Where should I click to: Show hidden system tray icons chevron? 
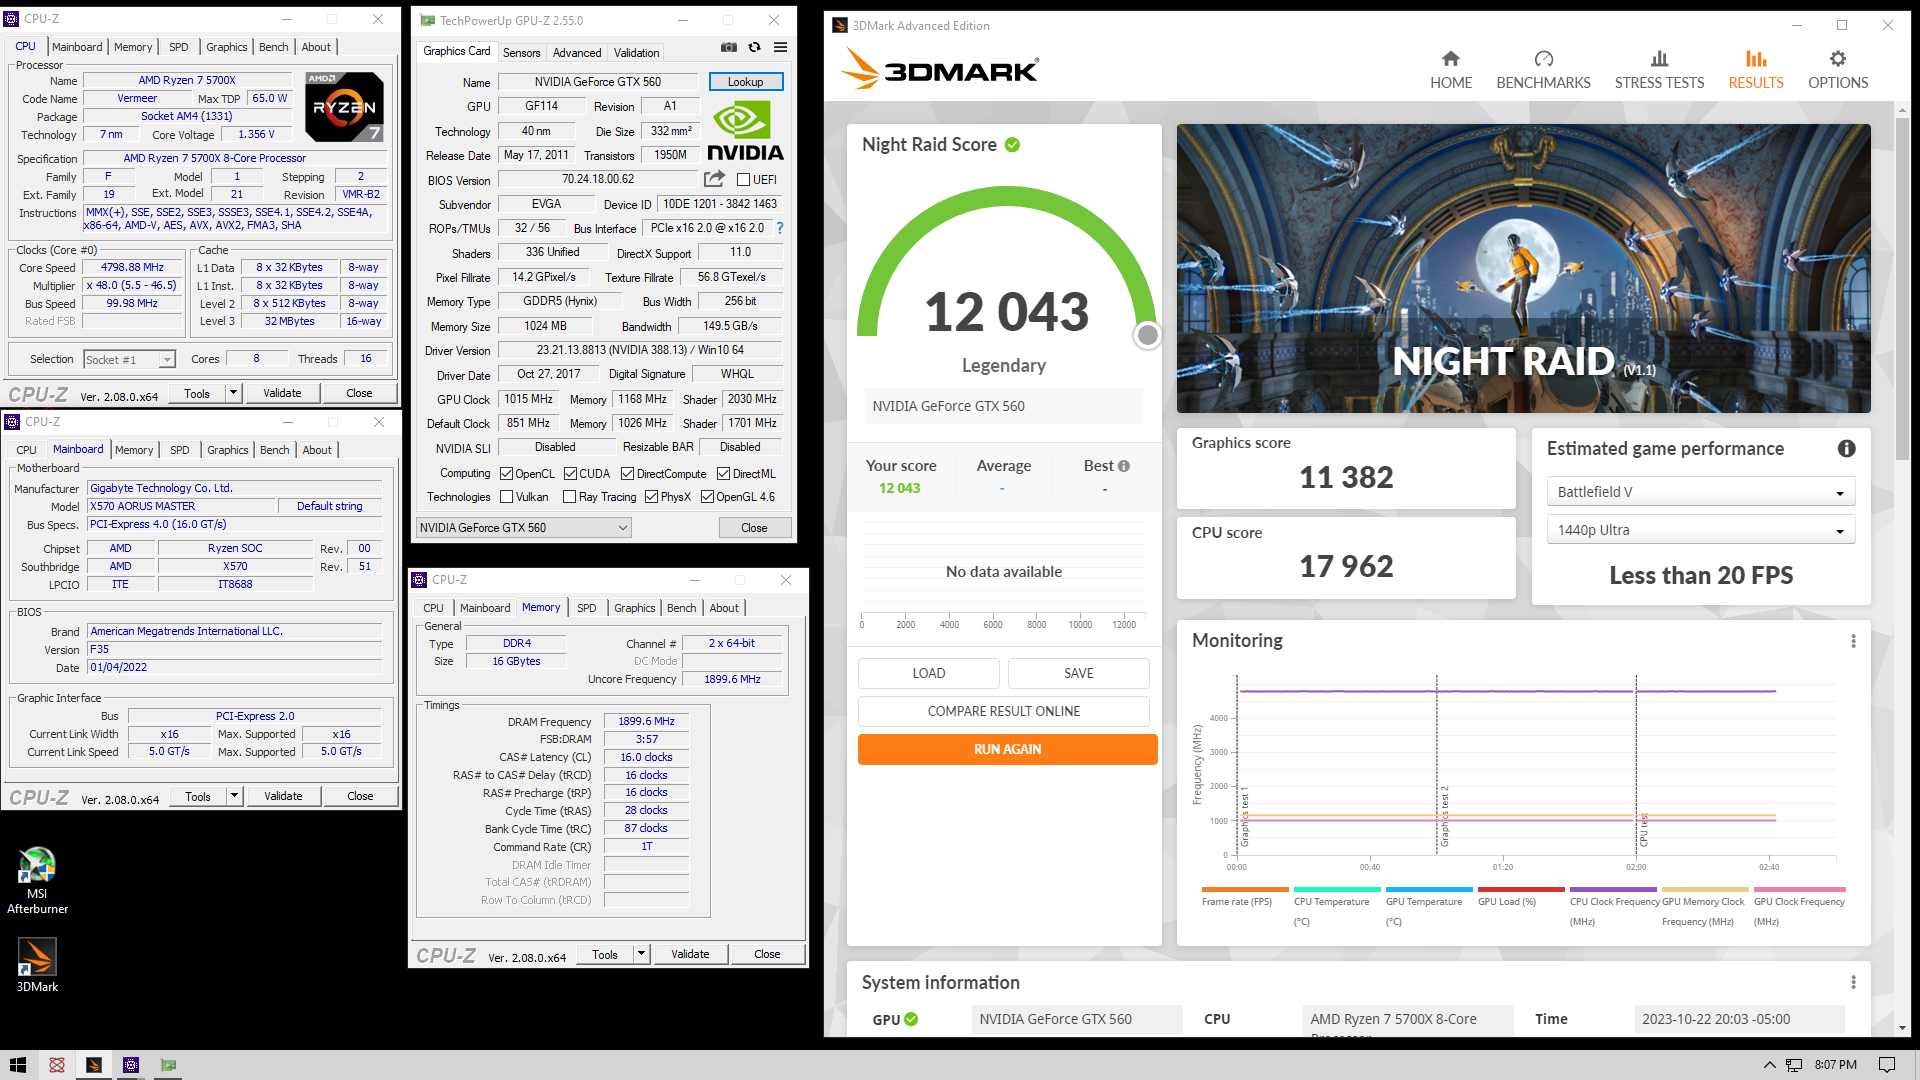pos(1769,1065)
